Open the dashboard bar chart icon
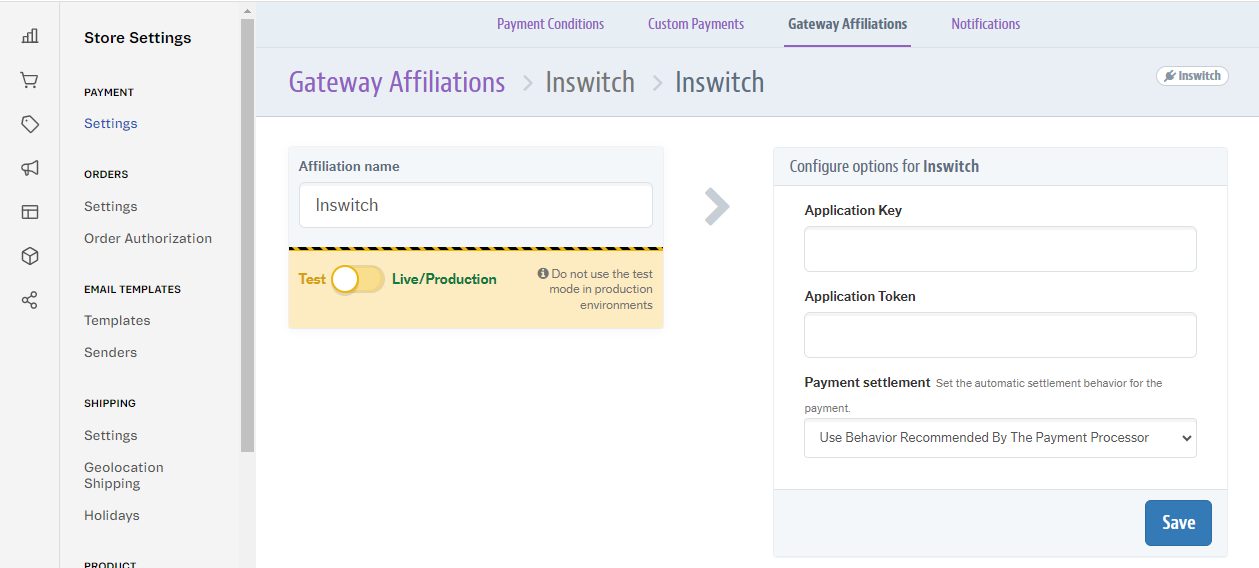Viewport: 1259px width, 568px height. click(30, 36)
